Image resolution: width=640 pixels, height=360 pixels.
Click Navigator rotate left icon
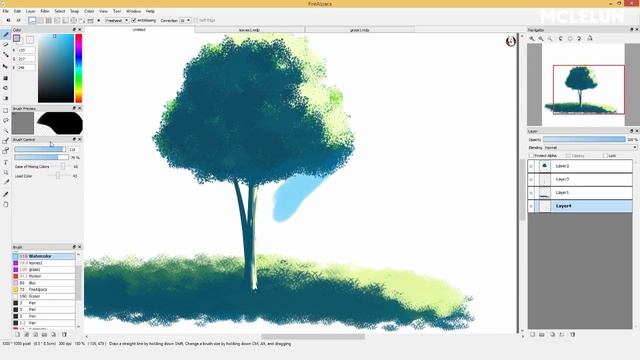561,38
